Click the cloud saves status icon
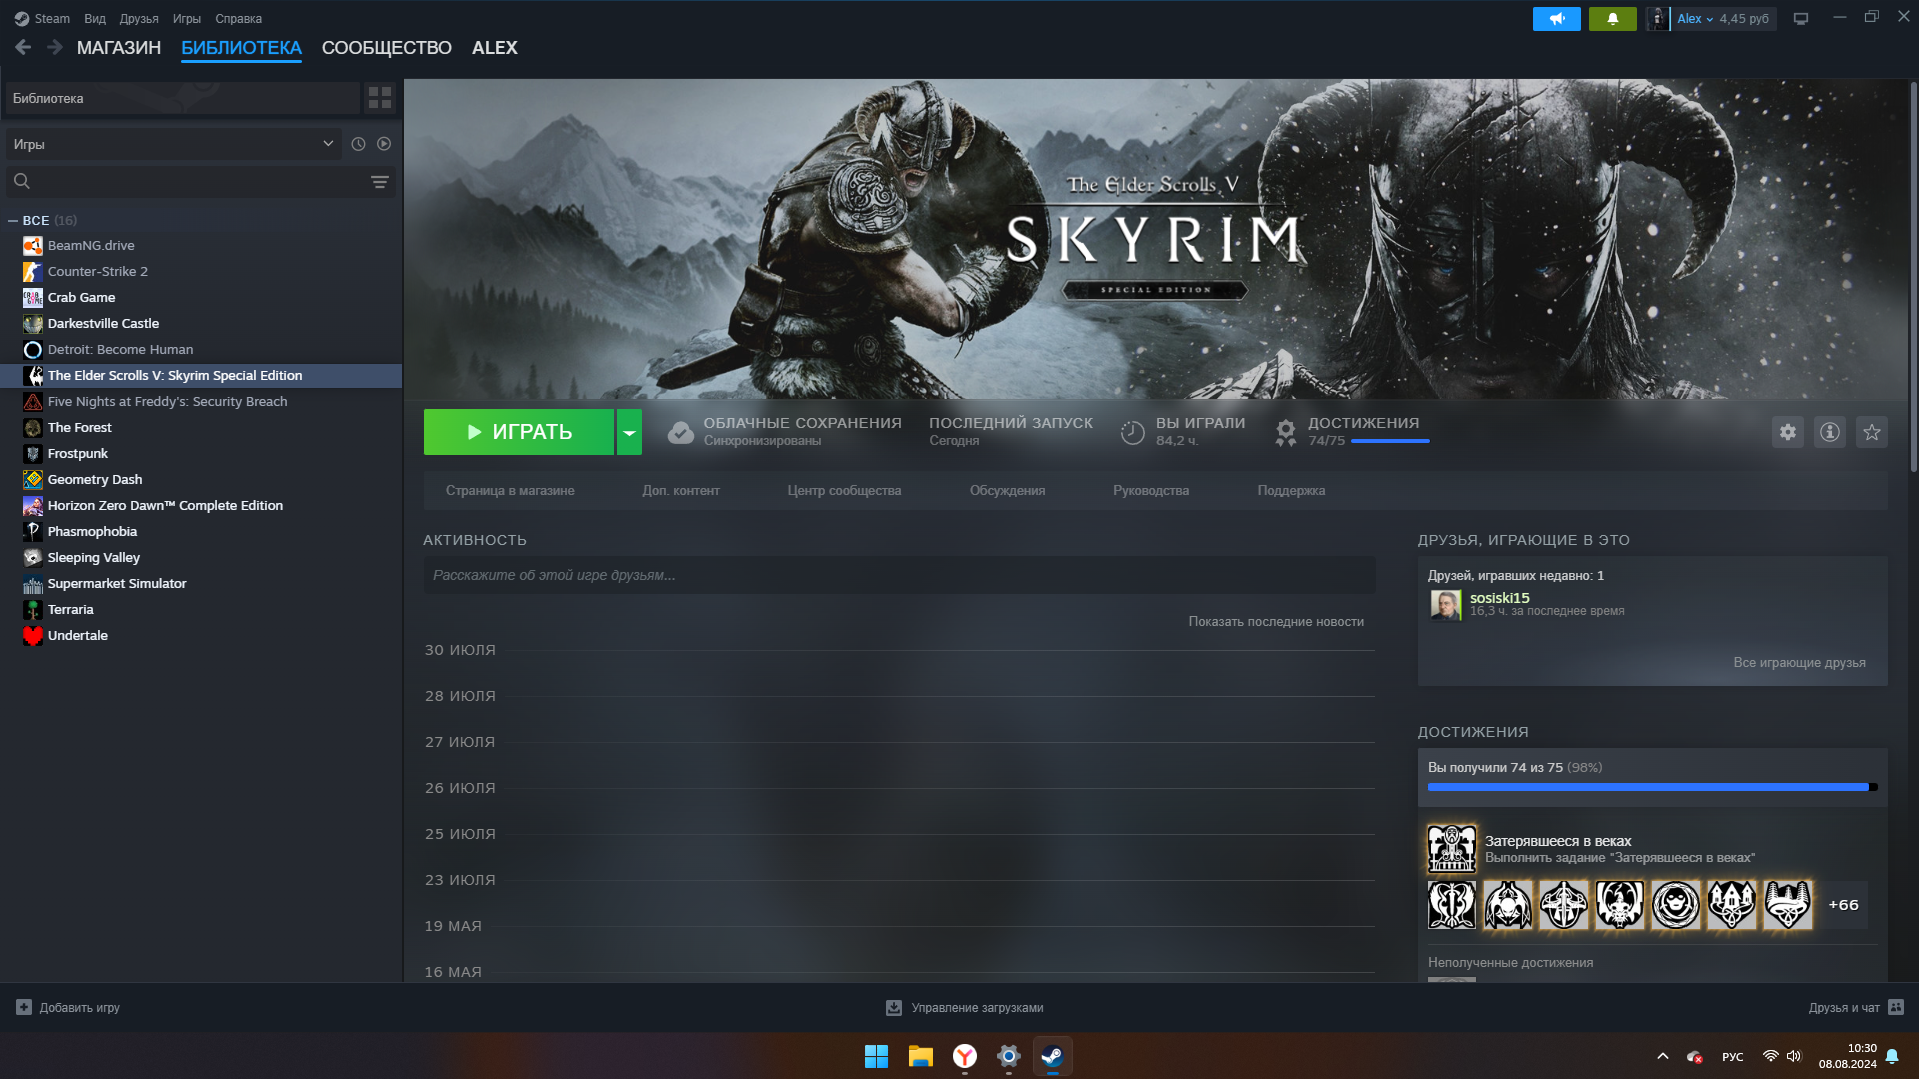This screenshot has height=1079, width=1919. point(681,432)
